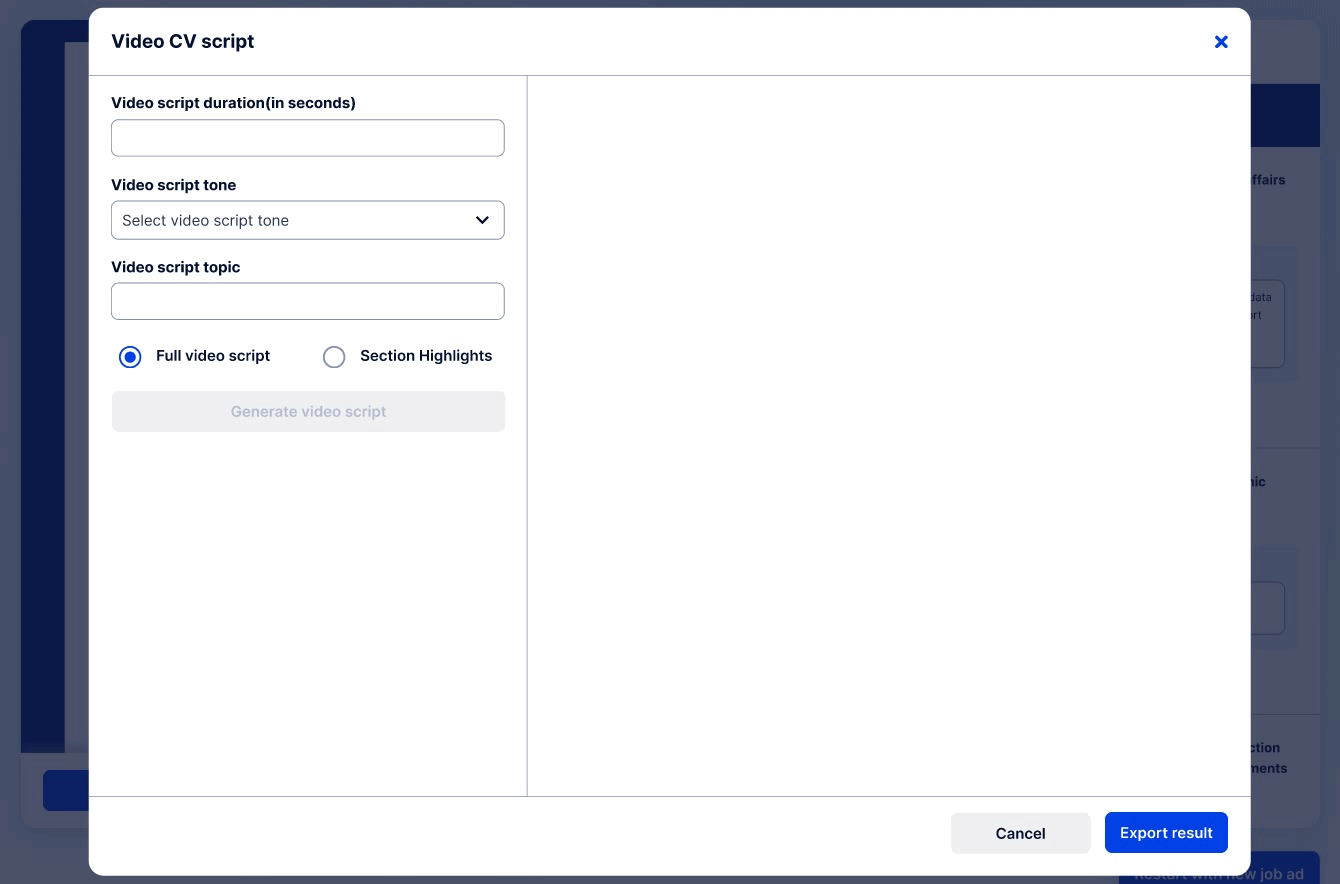Focus the video script topic field
This screenshot has height=884, width=1340.
[x=308, y=301]
